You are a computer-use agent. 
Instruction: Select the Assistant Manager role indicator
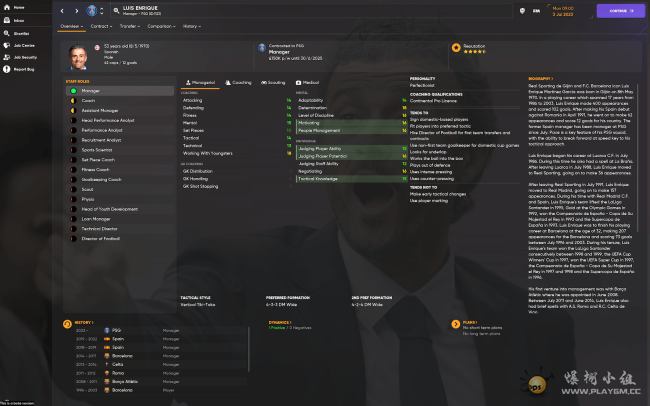(73, 111)
